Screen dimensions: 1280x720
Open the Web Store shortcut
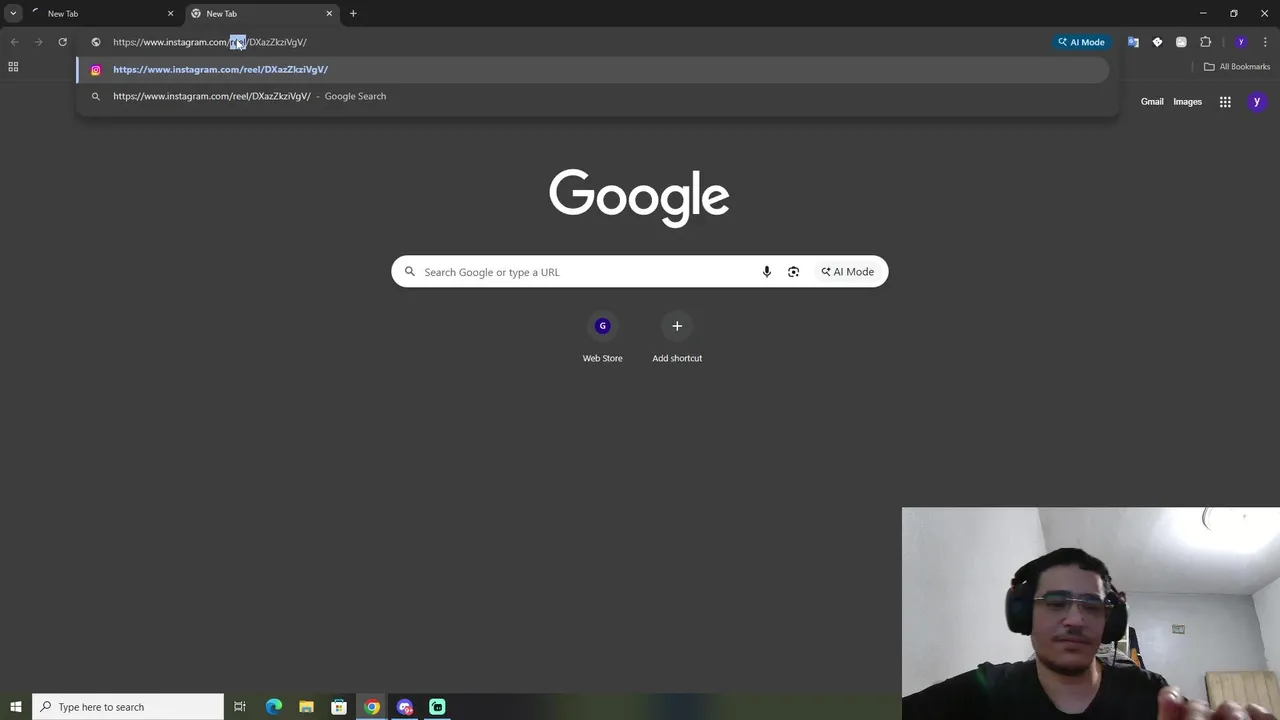[x=602, y=338]
